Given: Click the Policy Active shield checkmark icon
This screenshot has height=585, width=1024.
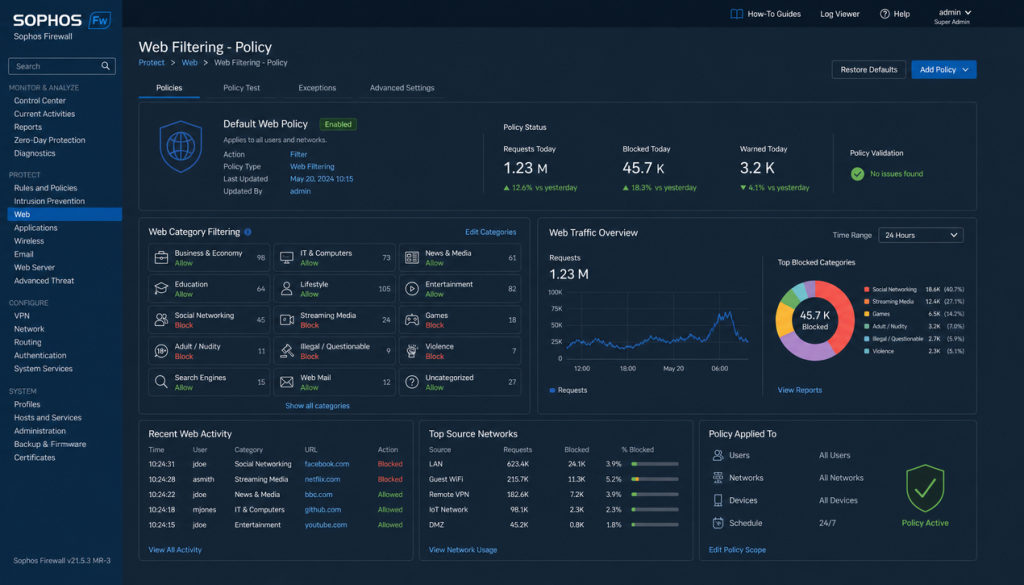Looking at the screenshot, I should [x=925, y=488].
